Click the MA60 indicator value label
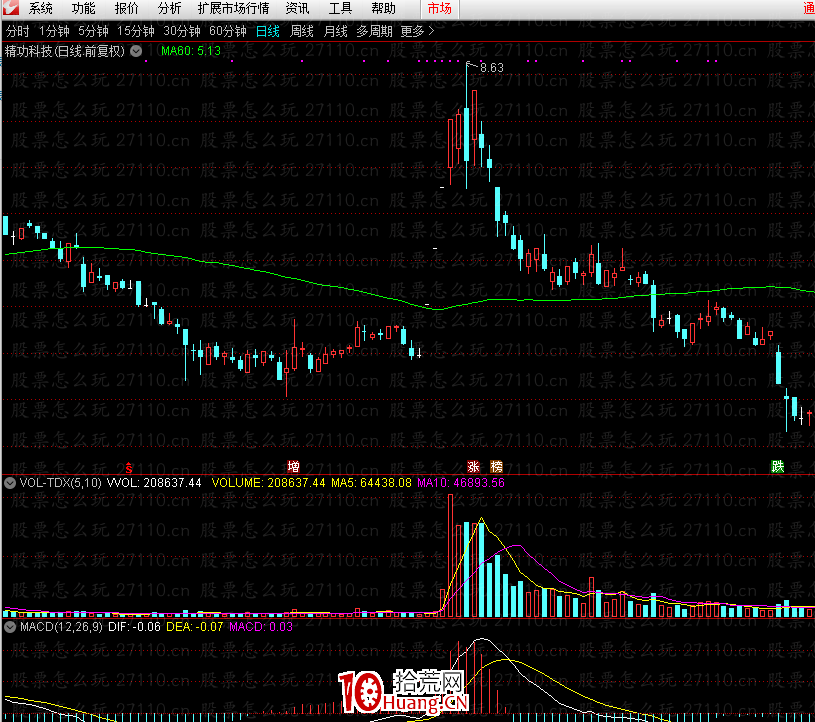Screen dimensions: 815x722 tap(190, 50)
